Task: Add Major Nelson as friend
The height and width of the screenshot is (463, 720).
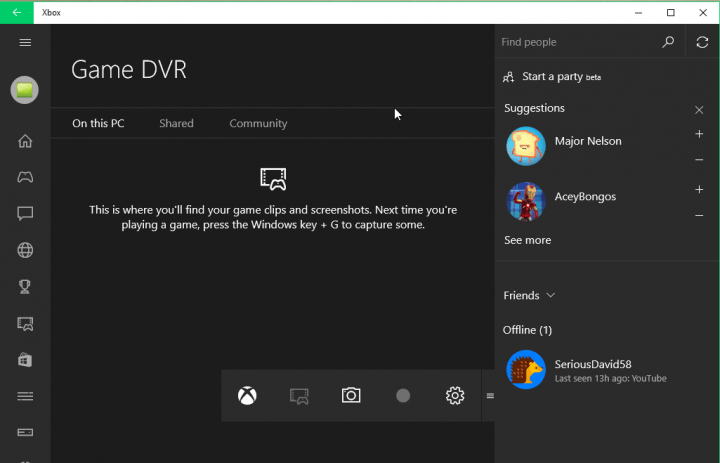Action: coord(699,134)
